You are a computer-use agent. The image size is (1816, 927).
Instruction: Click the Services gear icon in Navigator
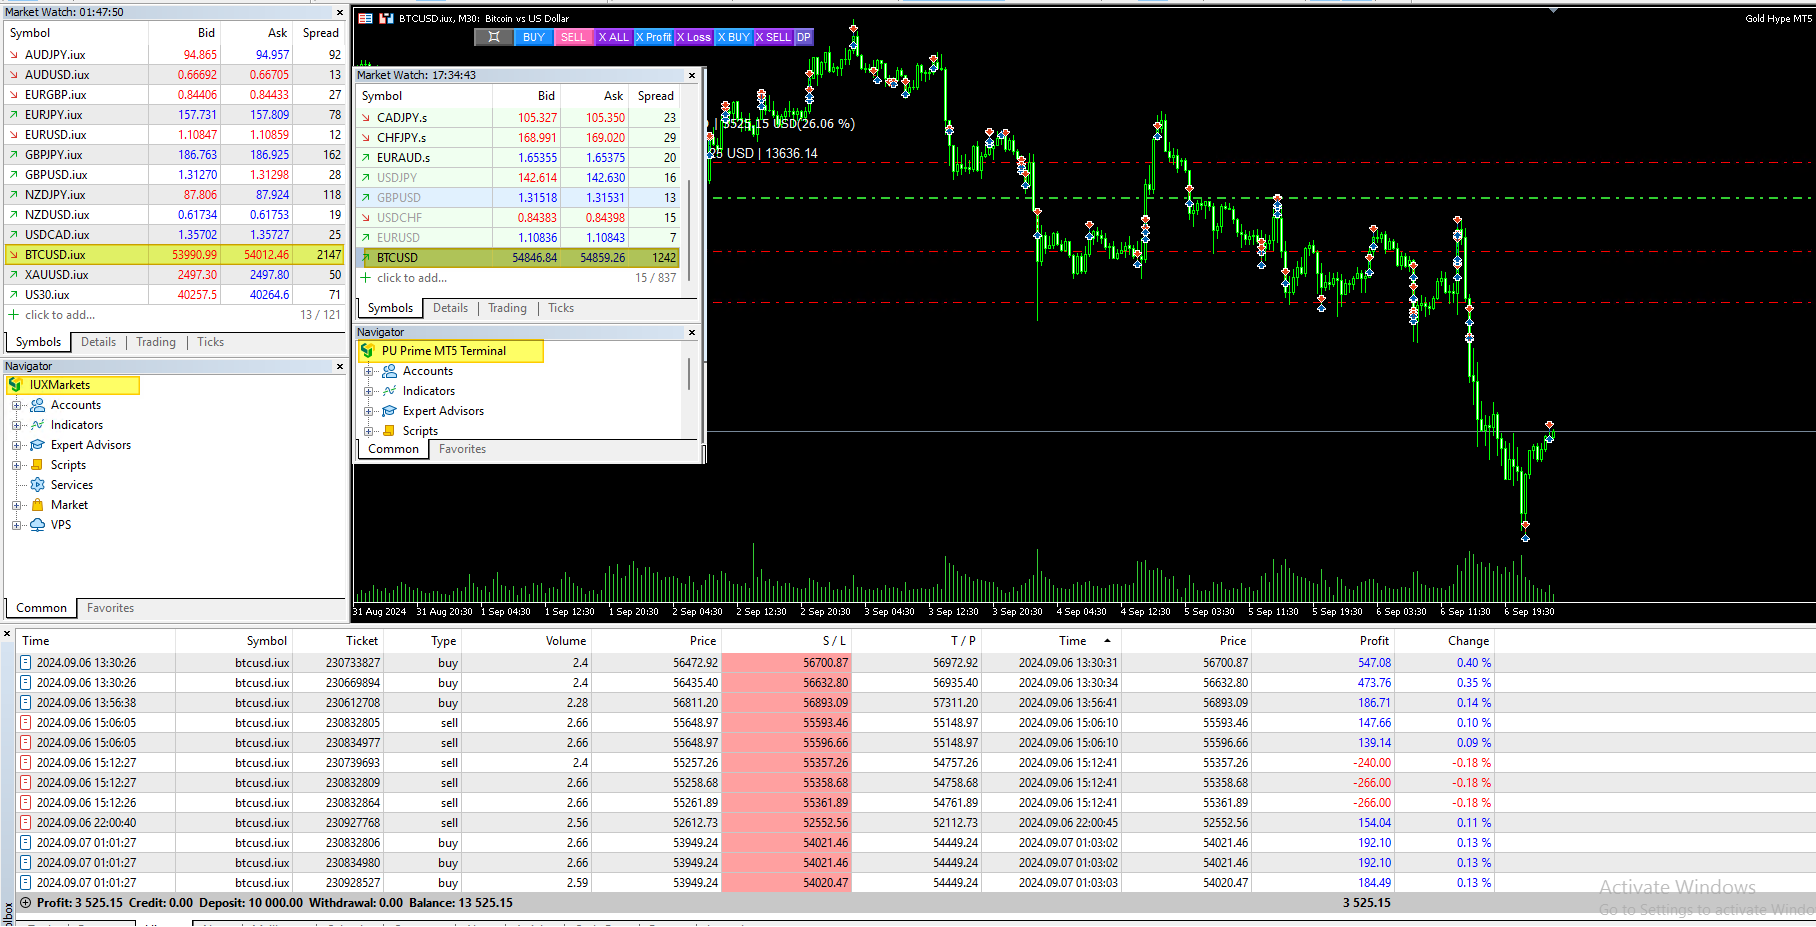coord(38,485)
